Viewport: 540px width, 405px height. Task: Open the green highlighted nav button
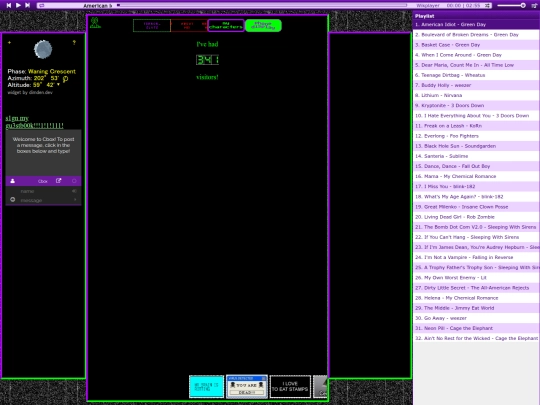click(x=263, y=25)
